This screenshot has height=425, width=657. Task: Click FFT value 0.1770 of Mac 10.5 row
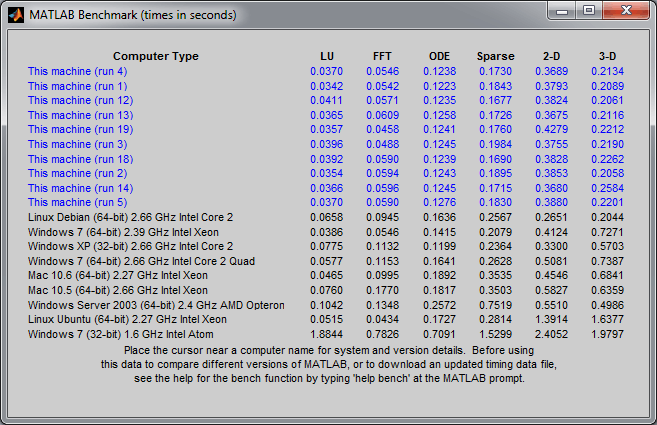pos(383,290)
